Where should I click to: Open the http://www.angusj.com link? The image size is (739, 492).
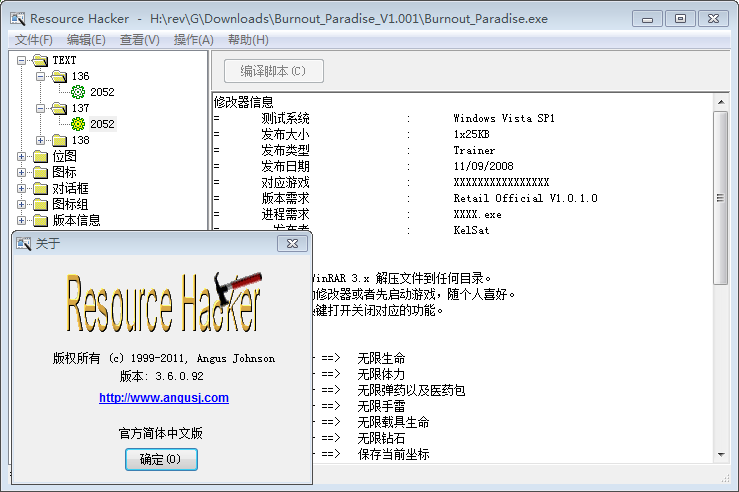(164, 398)
